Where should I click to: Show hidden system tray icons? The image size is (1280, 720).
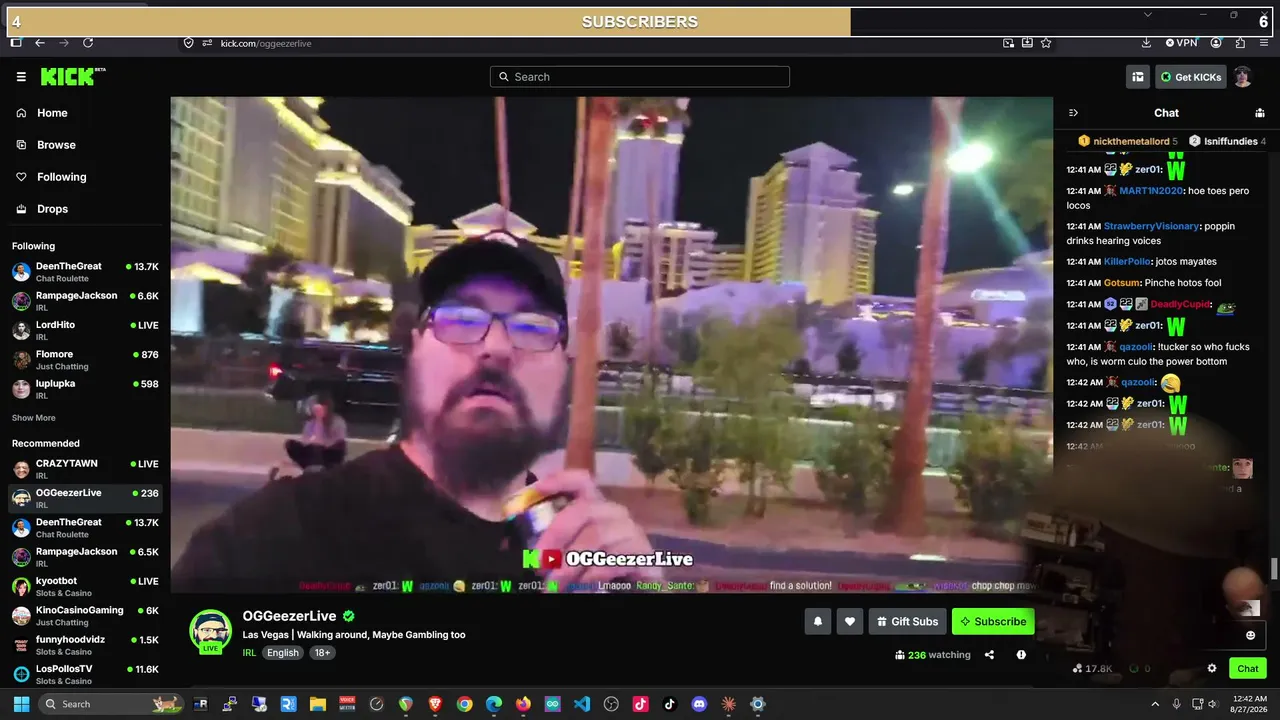[1155, 704]
